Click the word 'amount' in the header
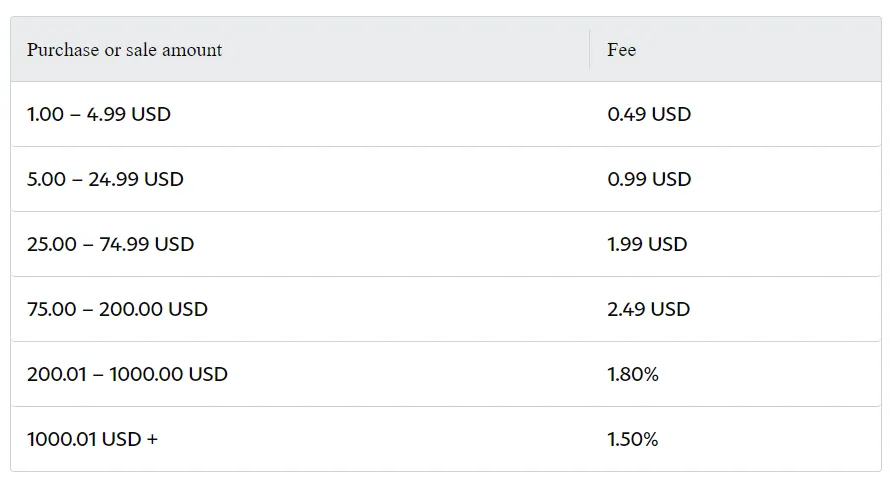 click(192, 50)
